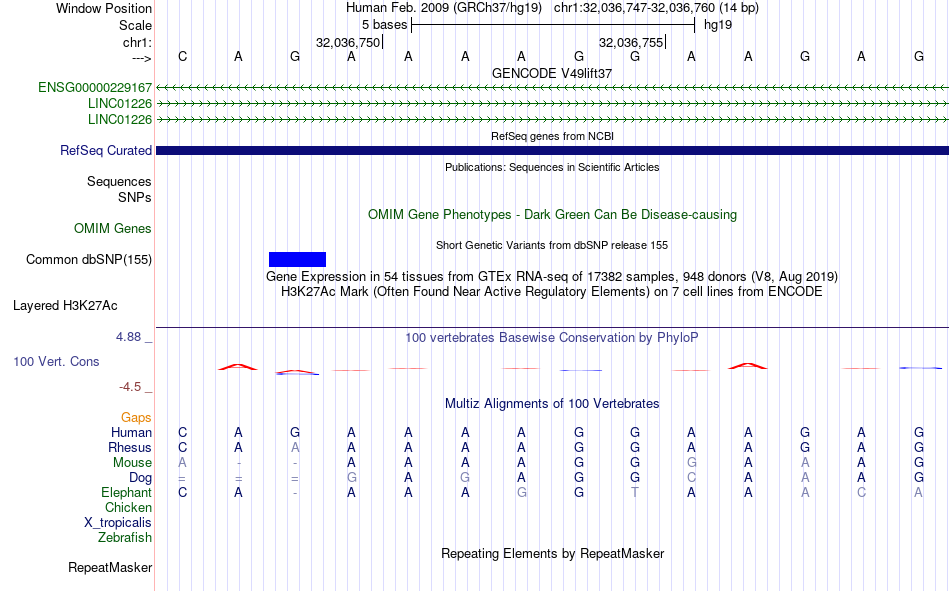The image size is (950, 591).
Task: Select the ENSG00000229167 gene label
Action: [95, 87]
